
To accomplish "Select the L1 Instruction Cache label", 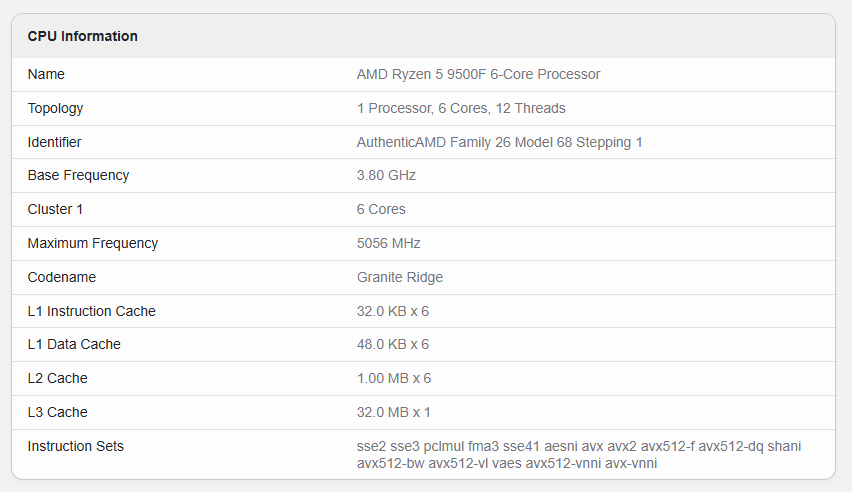I will [x=92, y=311].
